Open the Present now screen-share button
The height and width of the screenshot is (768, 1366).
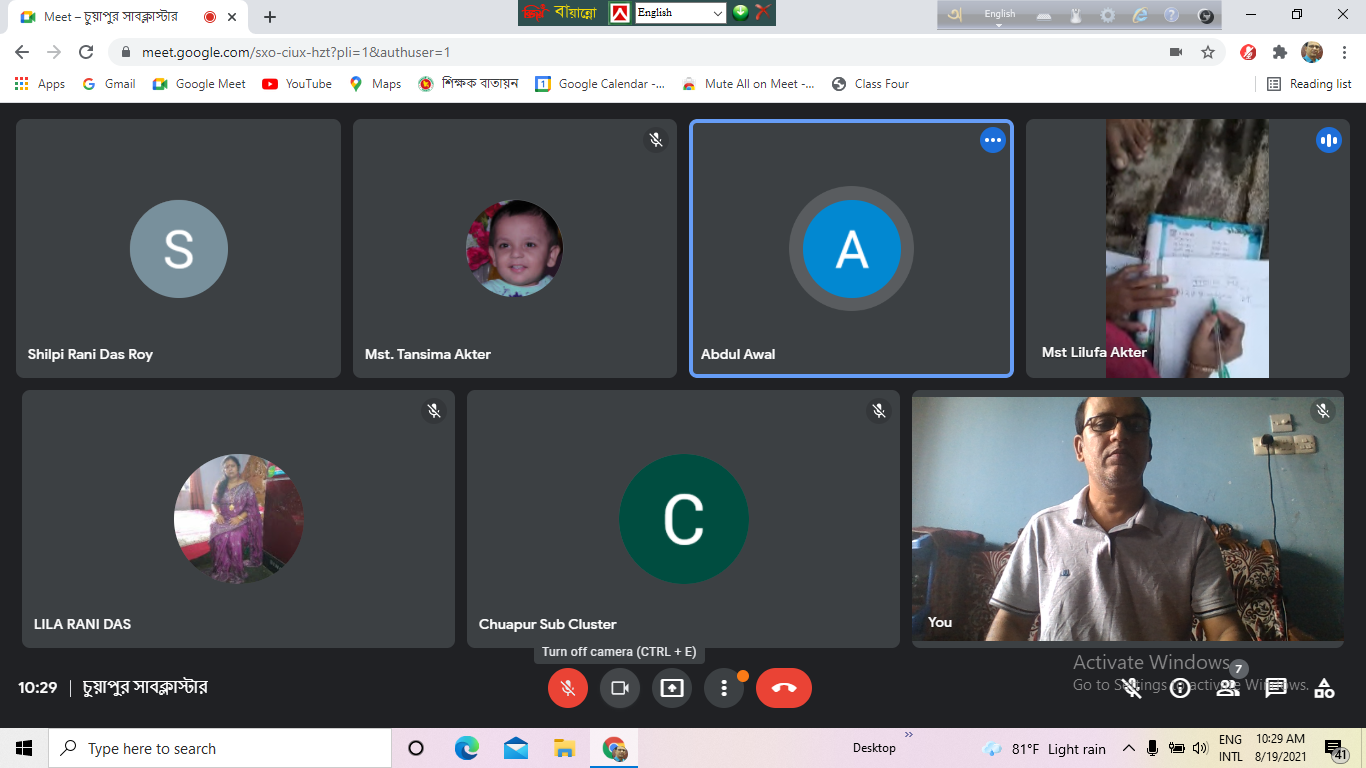[672, 688]
